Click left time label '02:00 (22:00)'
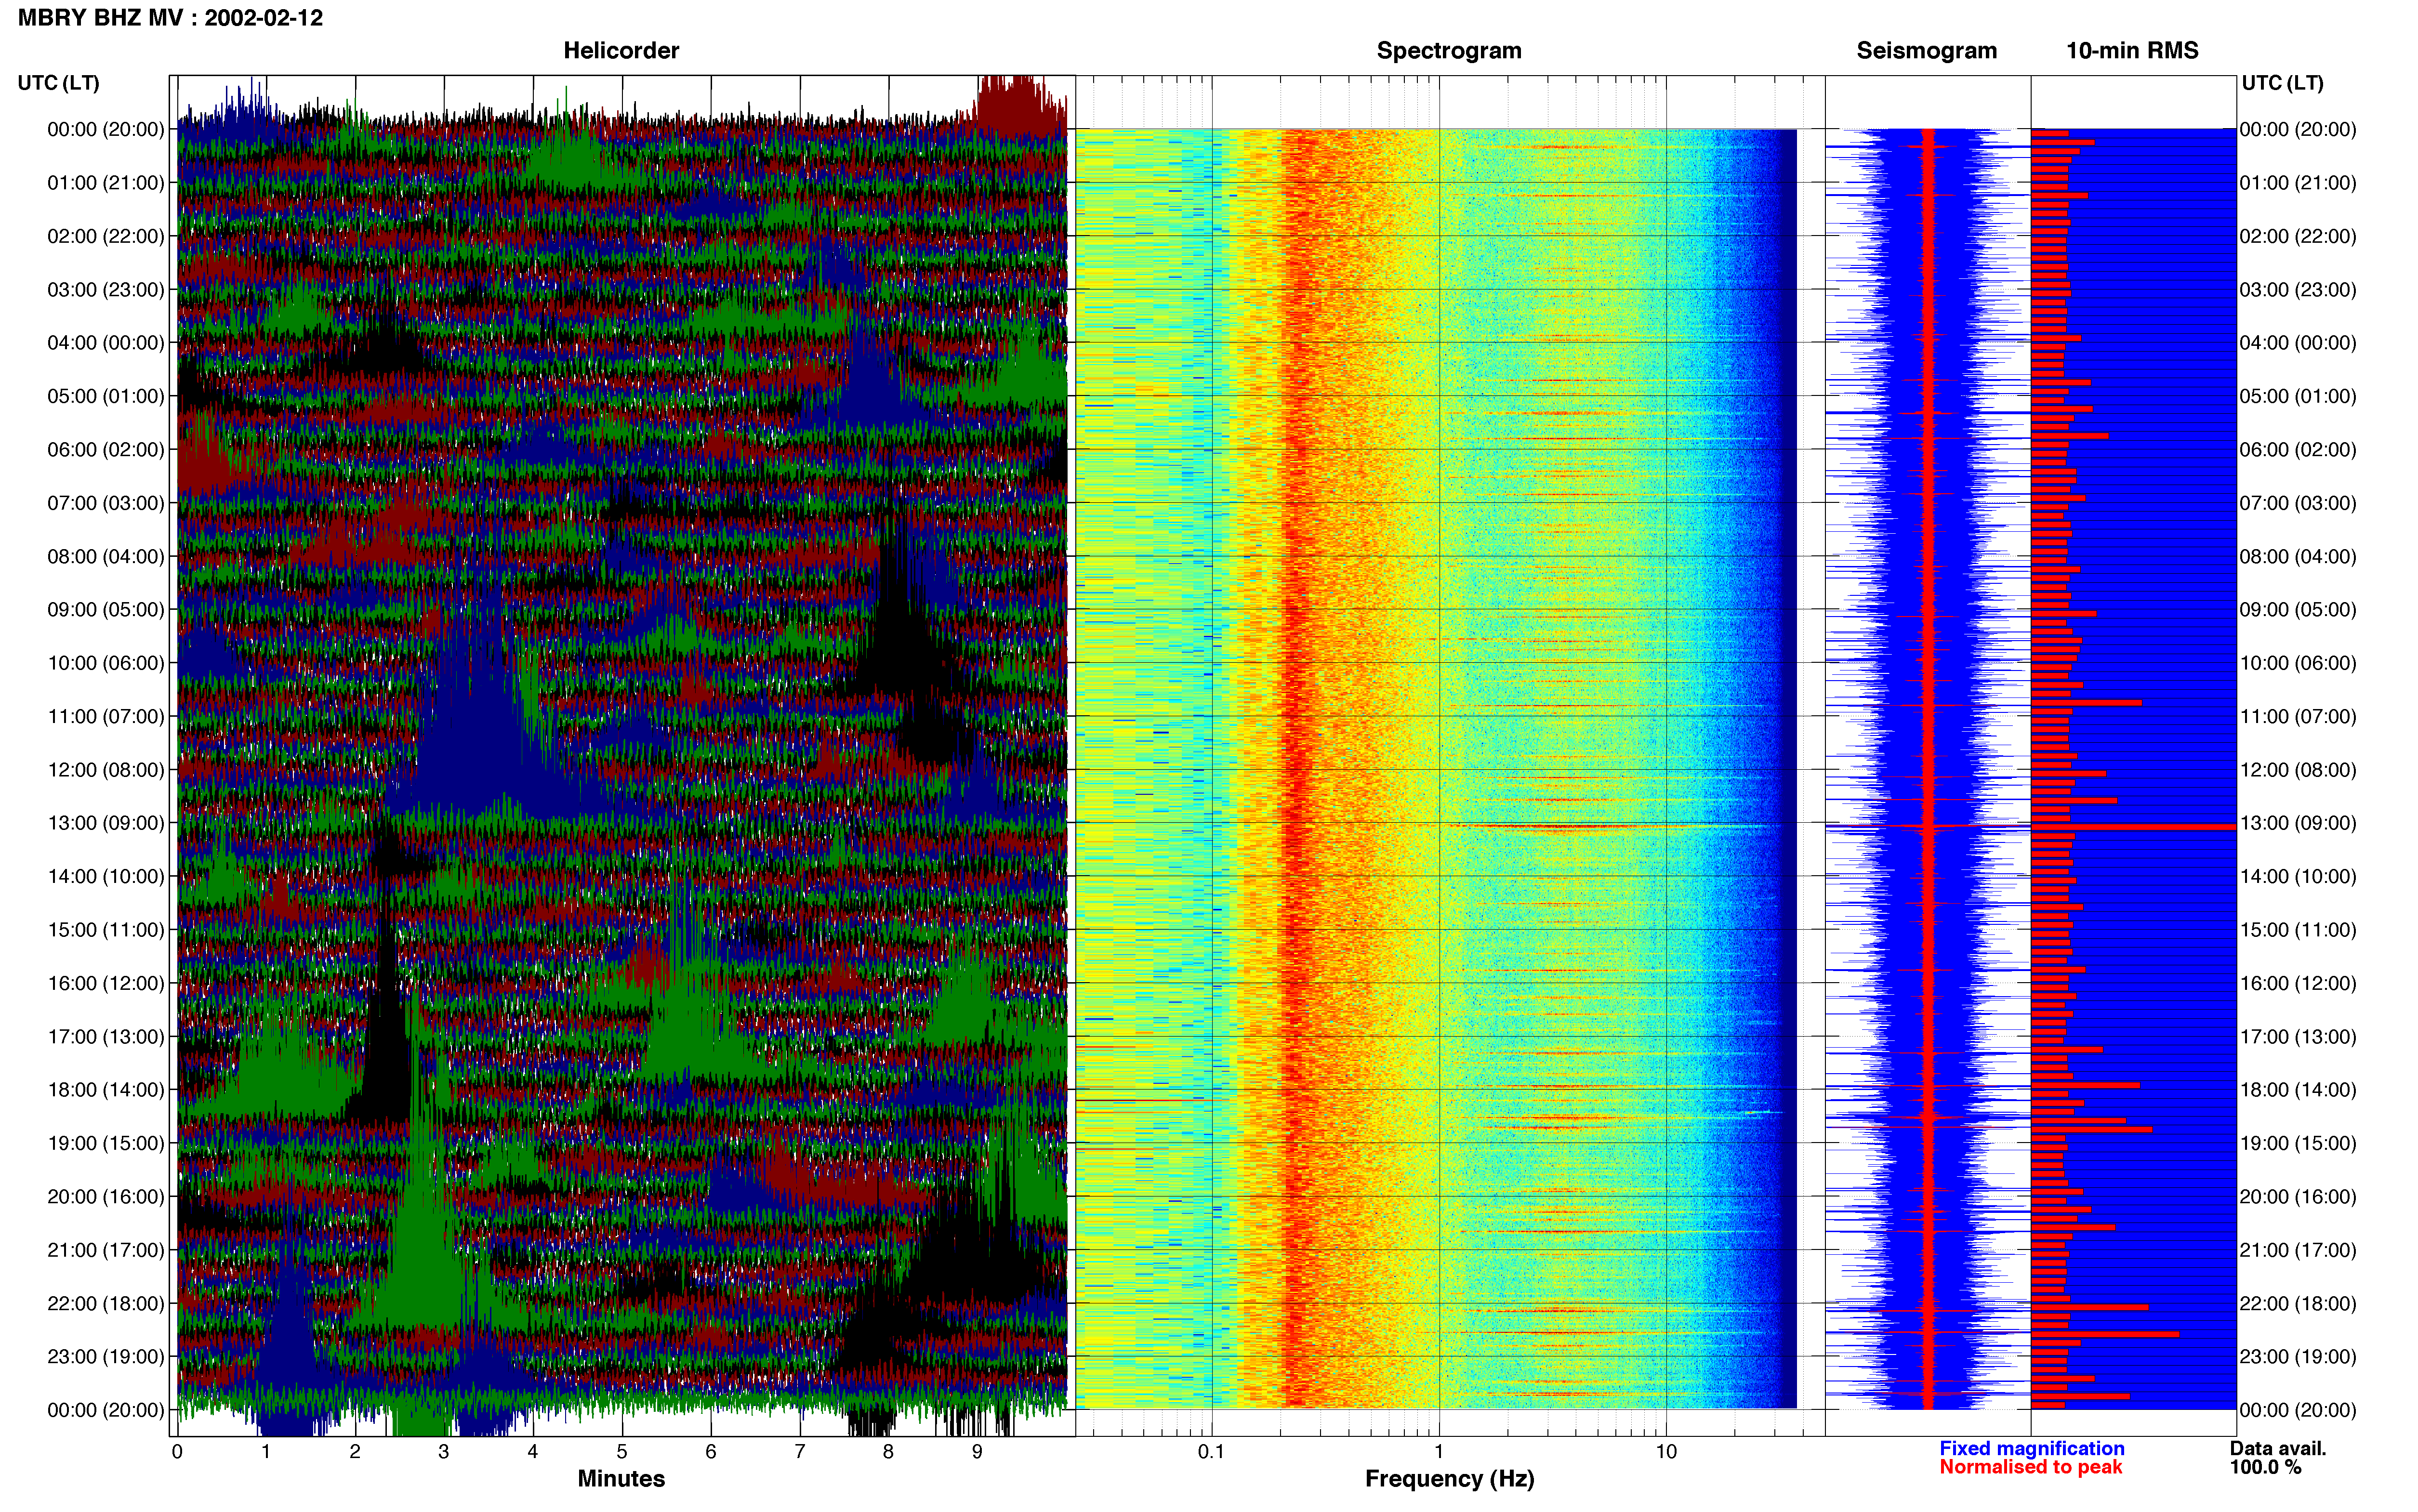The height and width of the screenshot is (1512, 2418). [x=106, y=236]
